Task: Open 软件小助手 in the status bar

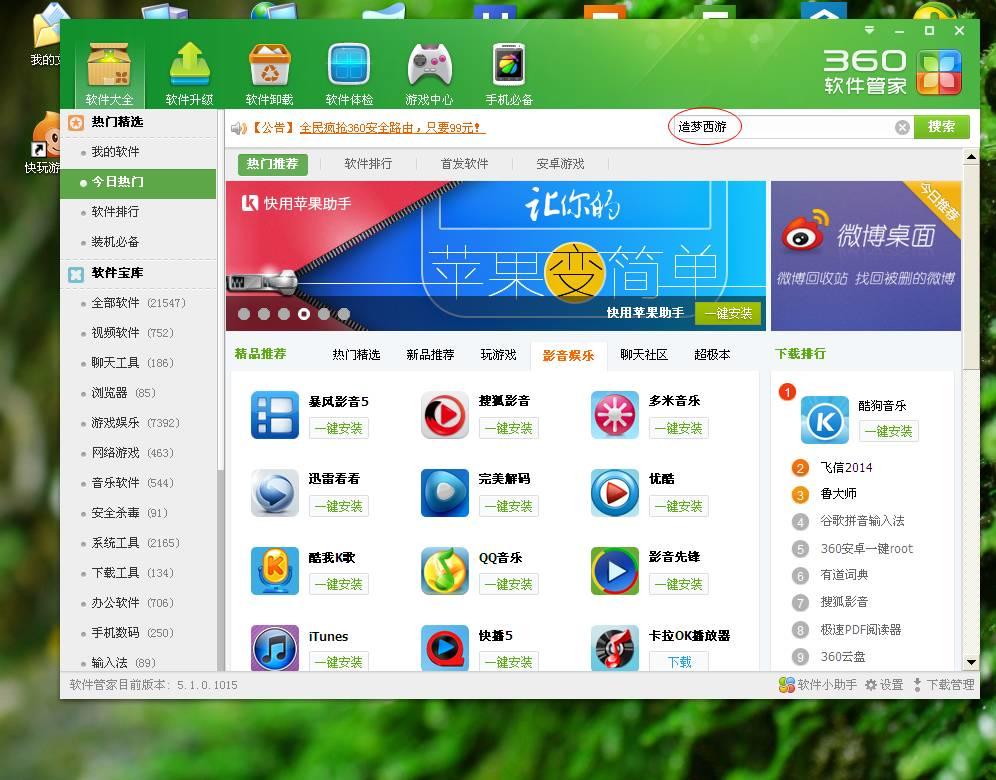Action: [x=818, y=685]
